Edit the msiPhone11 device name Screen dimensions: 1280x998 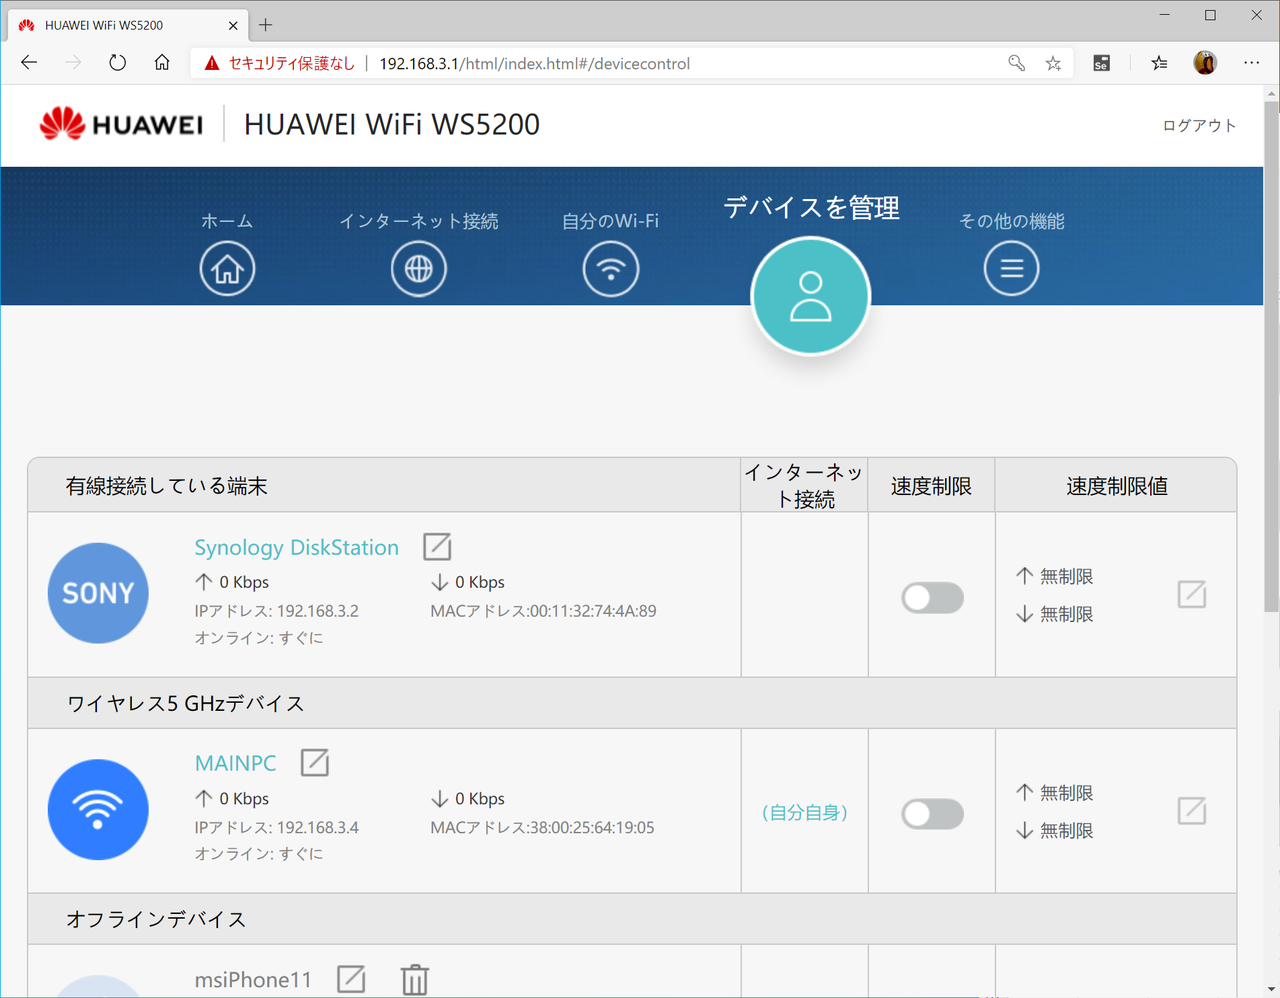click(x=351, y=979)
